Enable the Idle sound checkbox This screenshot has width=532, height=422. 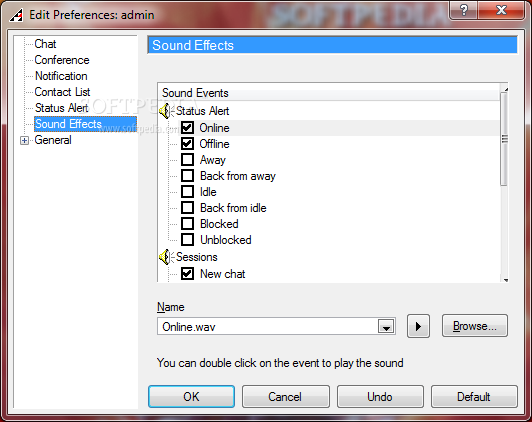pos(187,192)
